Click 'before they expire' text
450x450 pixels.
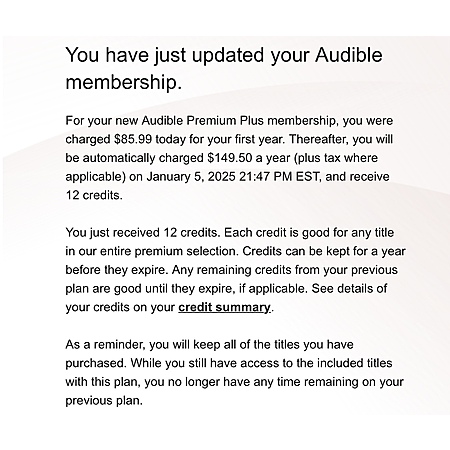[117, 270]
